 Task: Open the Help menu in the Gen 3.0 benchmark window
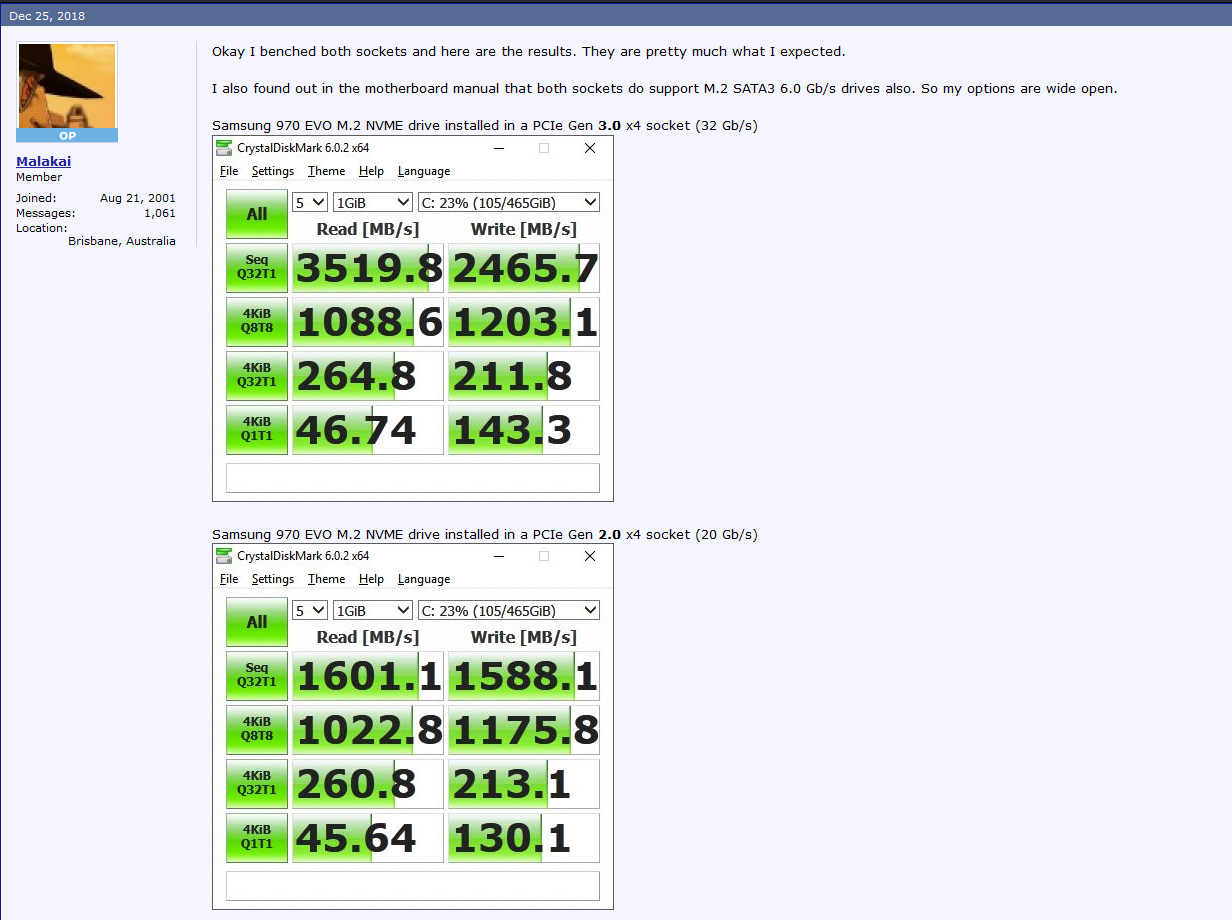tap(371, 171)
